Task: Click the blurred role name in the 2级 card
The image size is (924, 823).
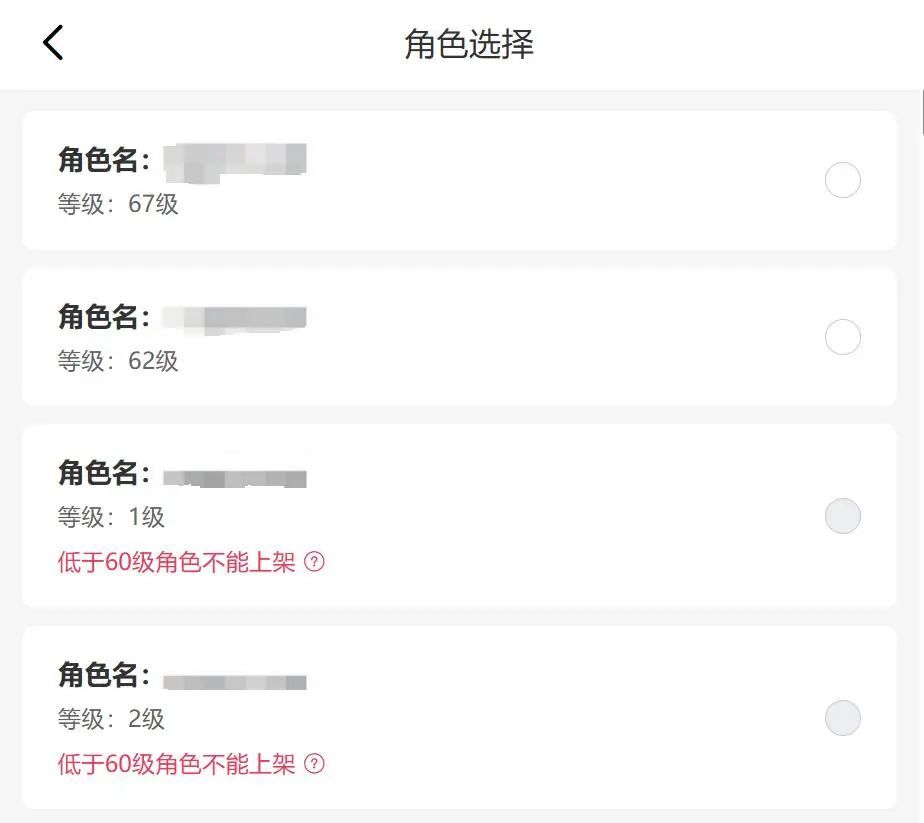Action: [x=235, y=681]
